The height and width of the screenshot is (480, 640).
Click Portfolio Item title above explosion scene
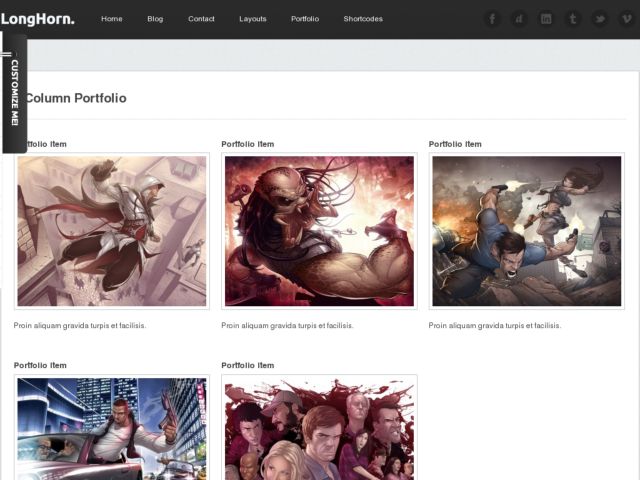pos(455,144)
